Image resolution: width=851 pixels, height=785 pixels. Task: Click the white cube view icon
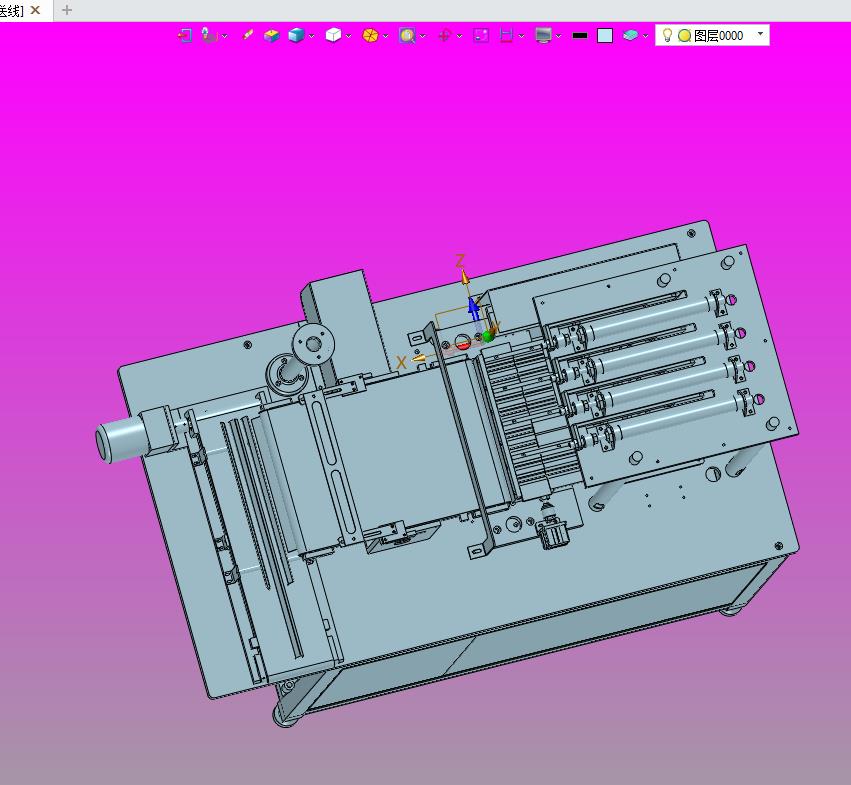click(x=333, y=35)
